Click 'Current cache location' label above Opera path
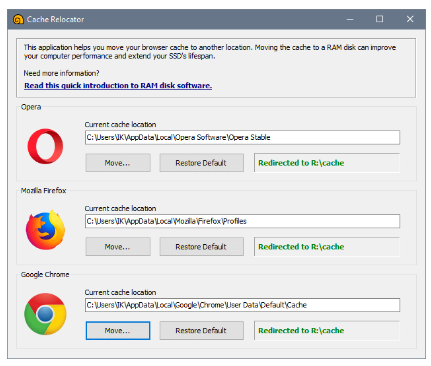Screen dimensions: 431x366 click(x=120, y=124)
